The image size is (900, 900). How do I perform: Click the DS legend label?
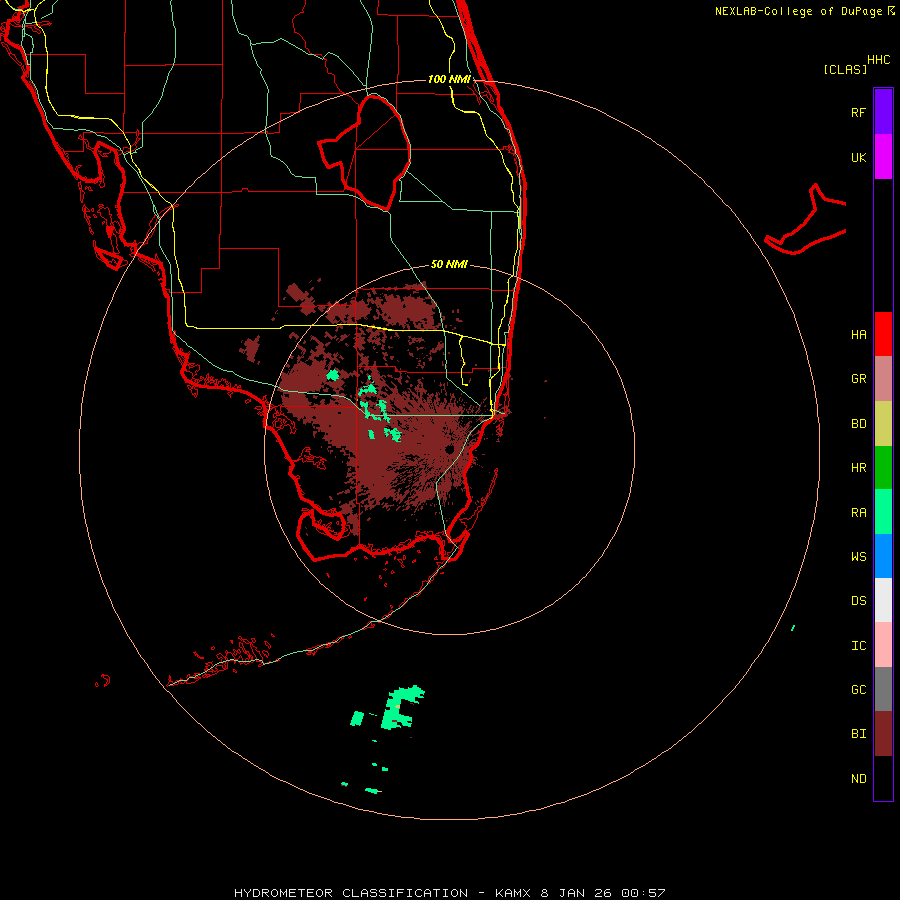[x=858, y=600]
